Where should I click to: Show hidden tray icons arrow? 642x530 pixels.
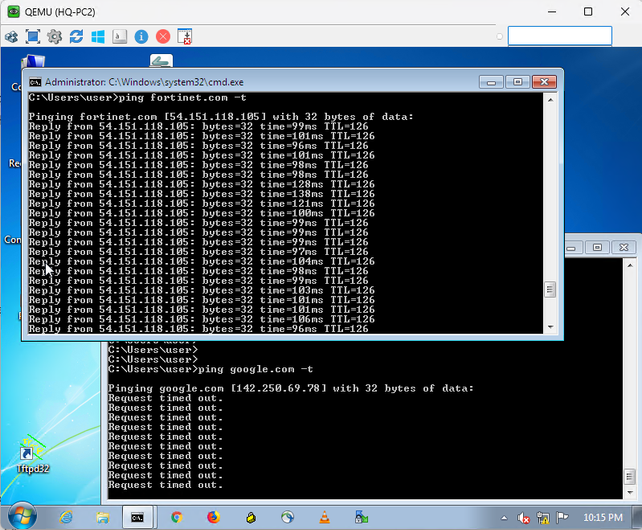(x=504, y=518)
